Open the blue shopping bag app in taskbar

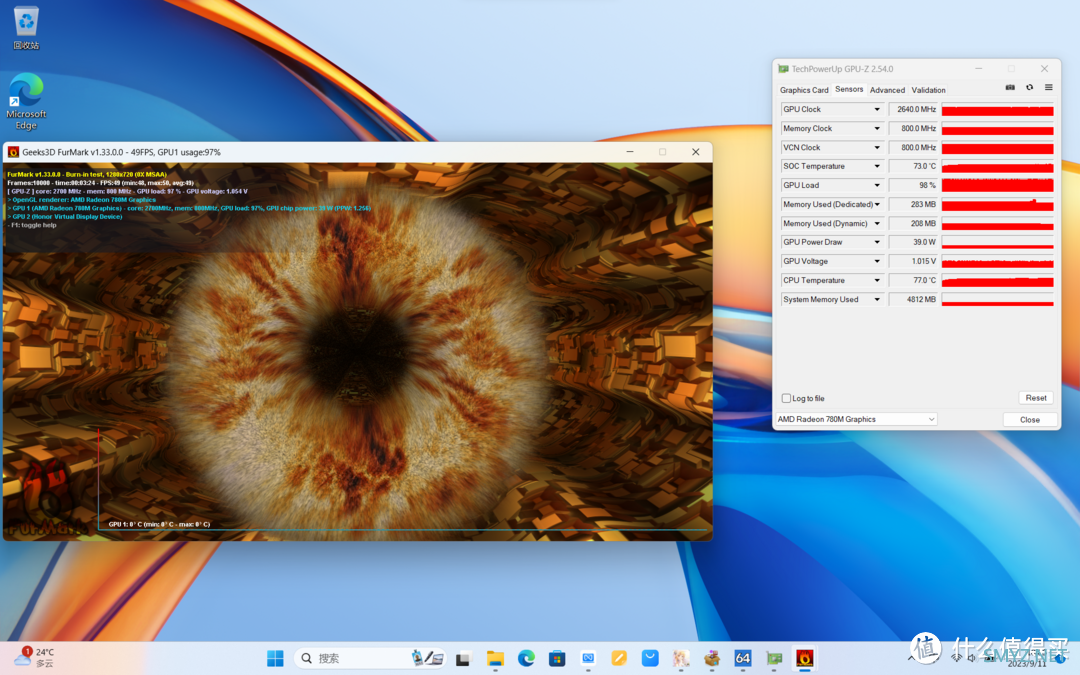(x=650, y=658)
